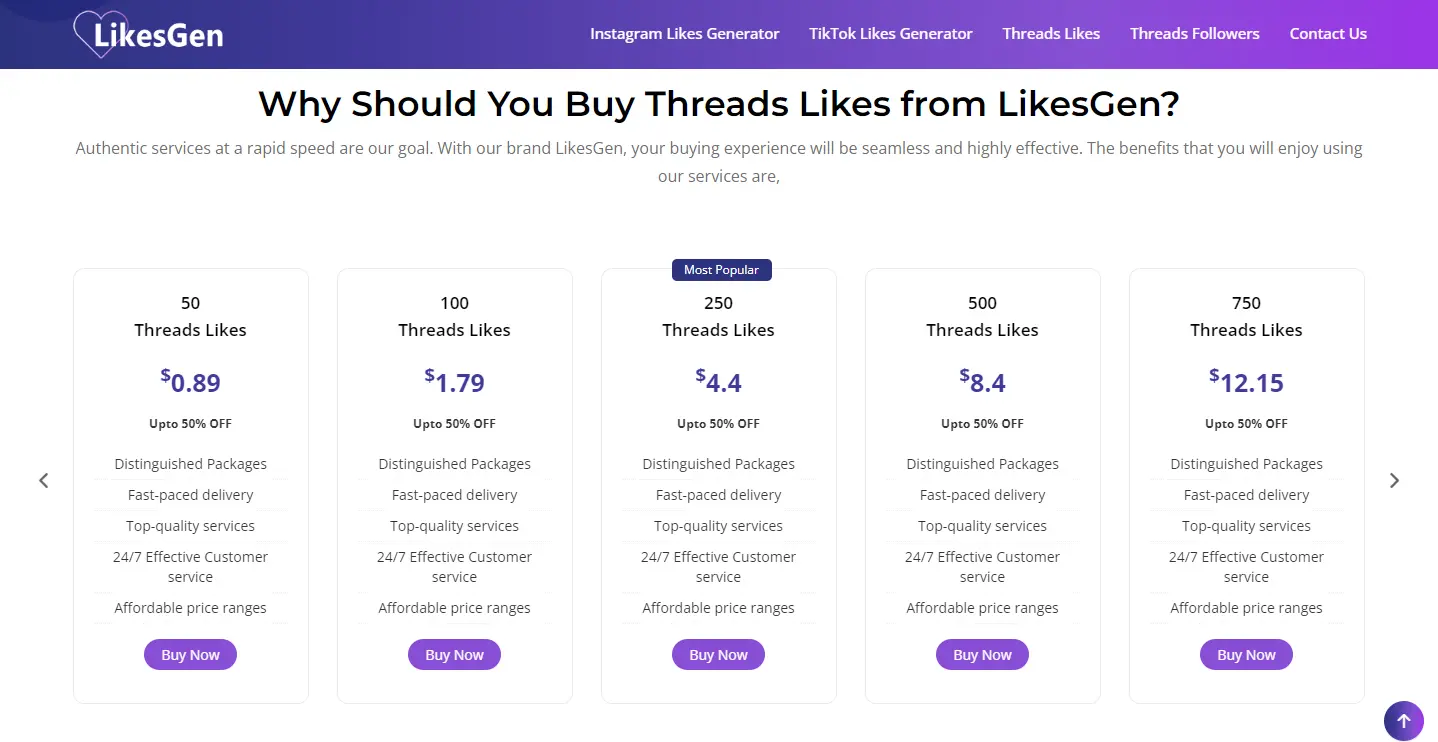1438x742 pixels.
Task: Buy the 500 Threads Likes package
Action: 982,655
